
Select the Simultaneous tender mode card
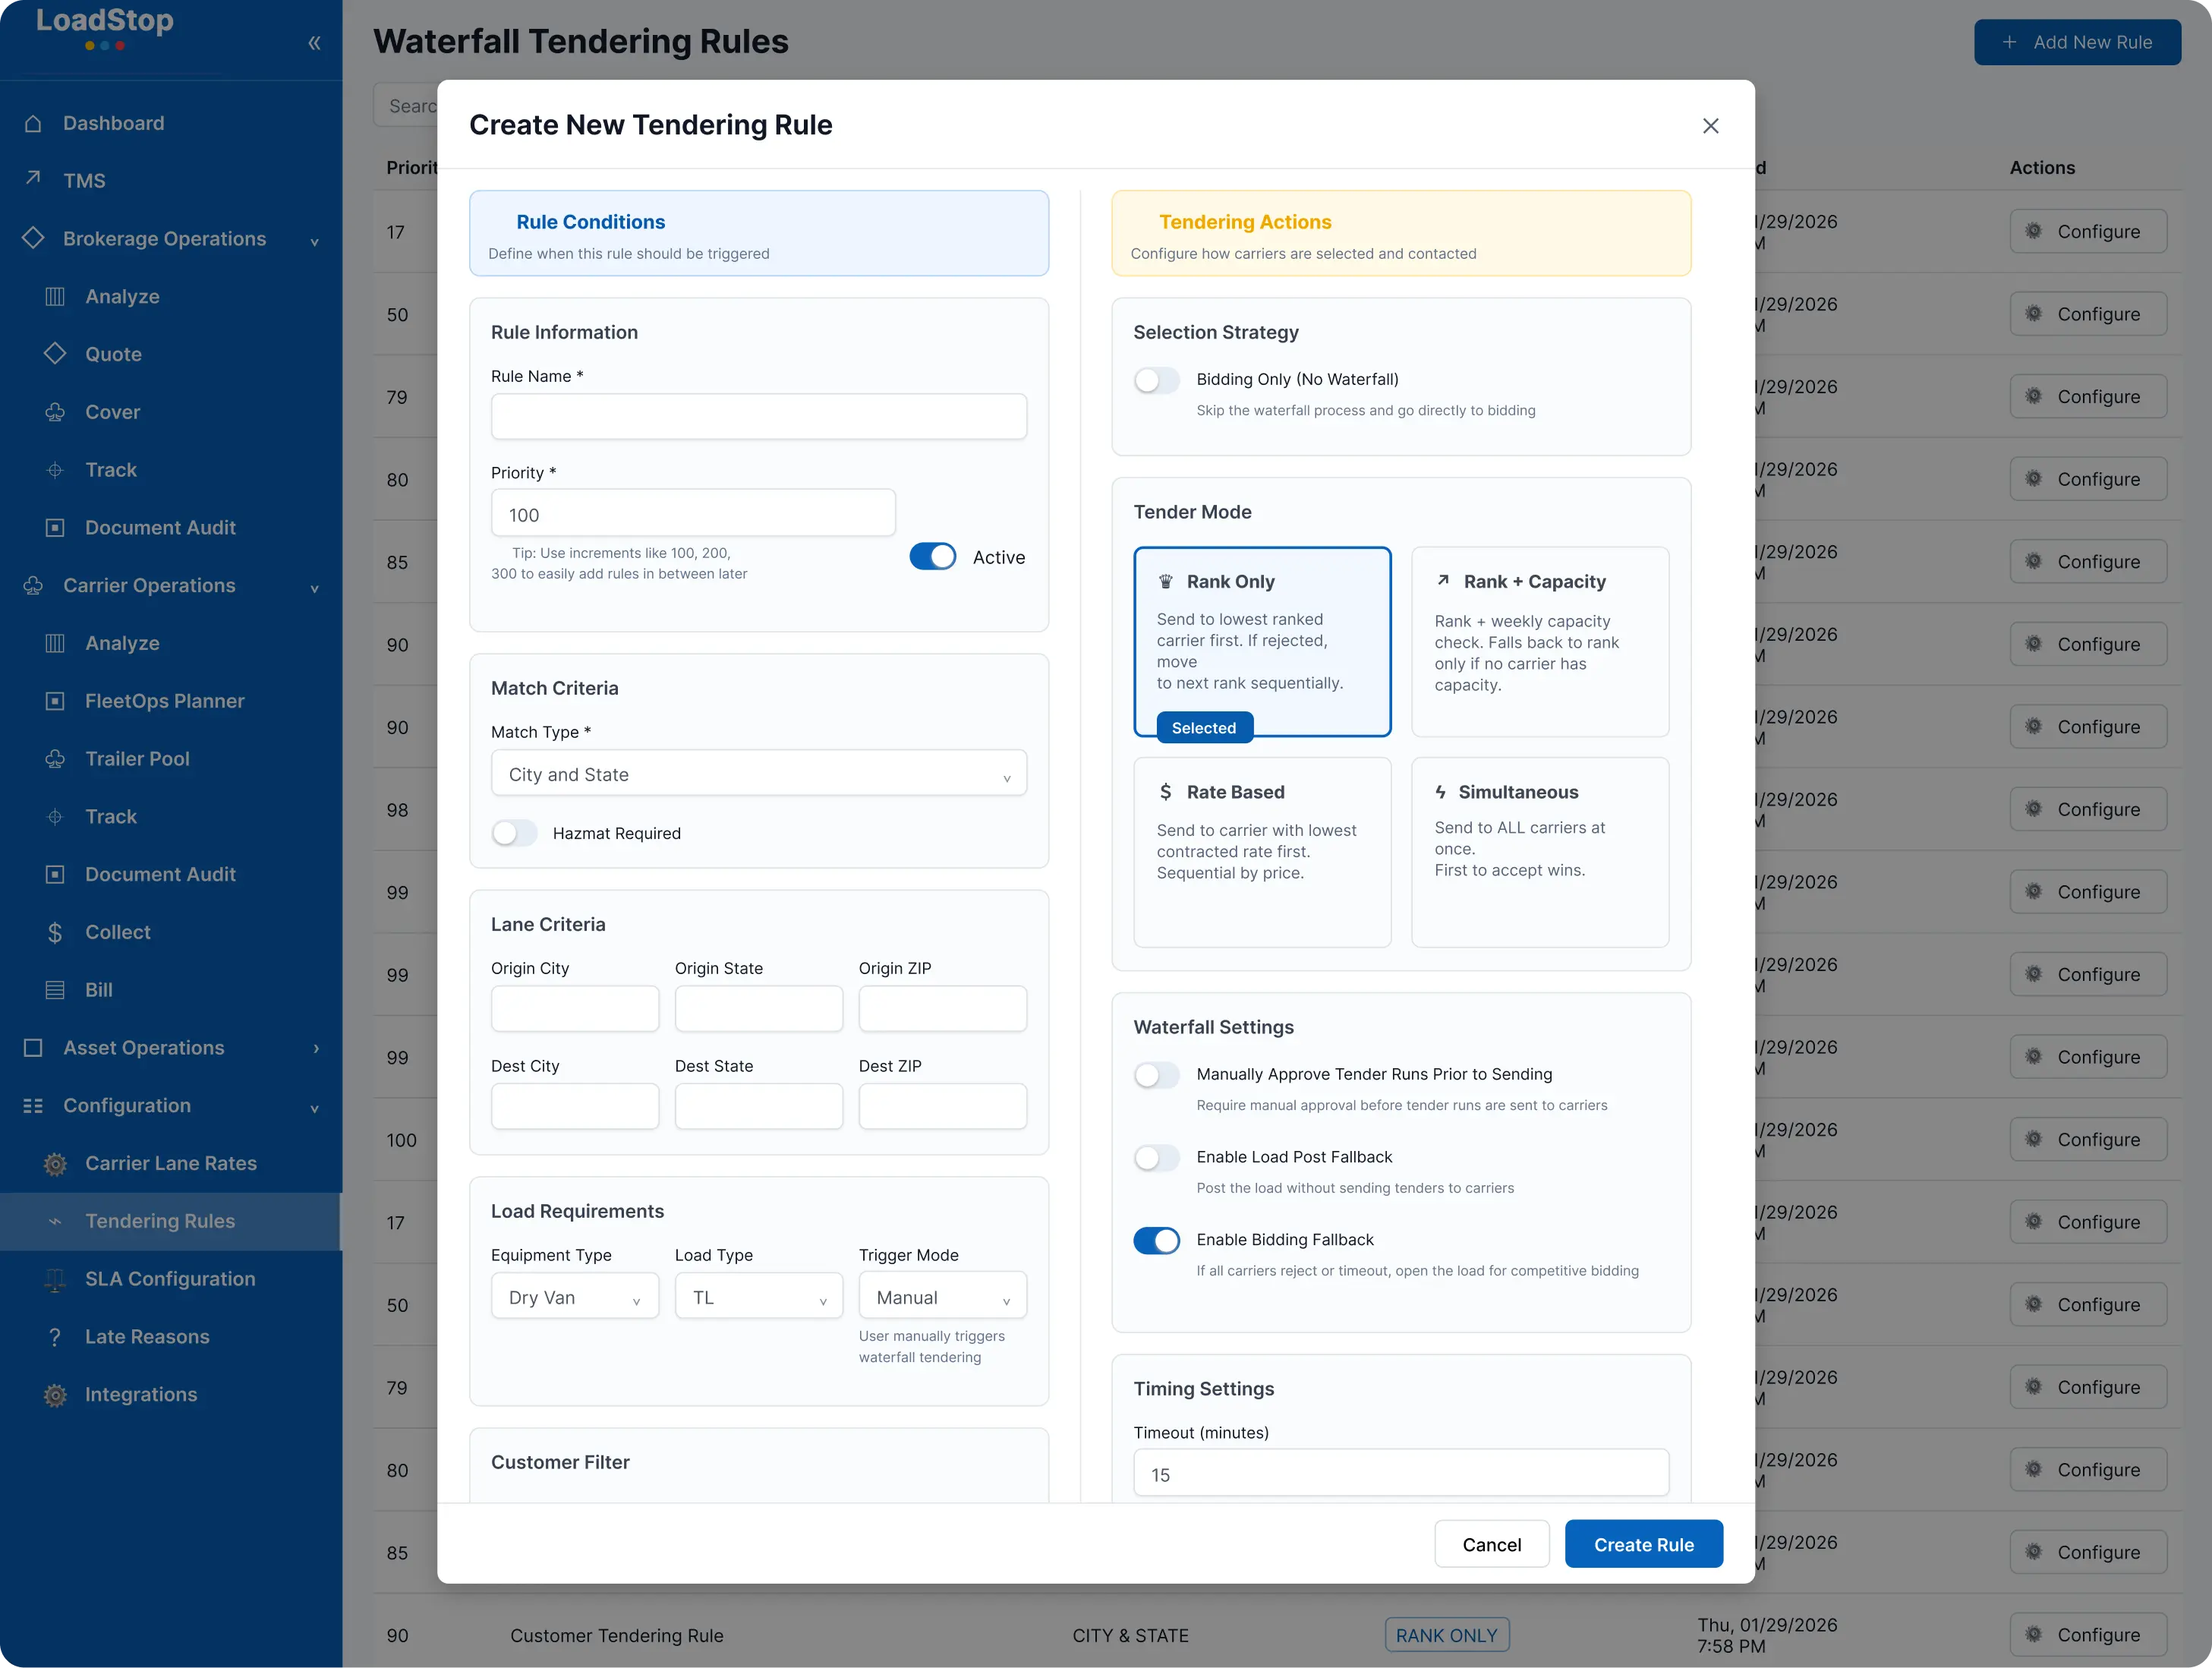point(1540,852)
